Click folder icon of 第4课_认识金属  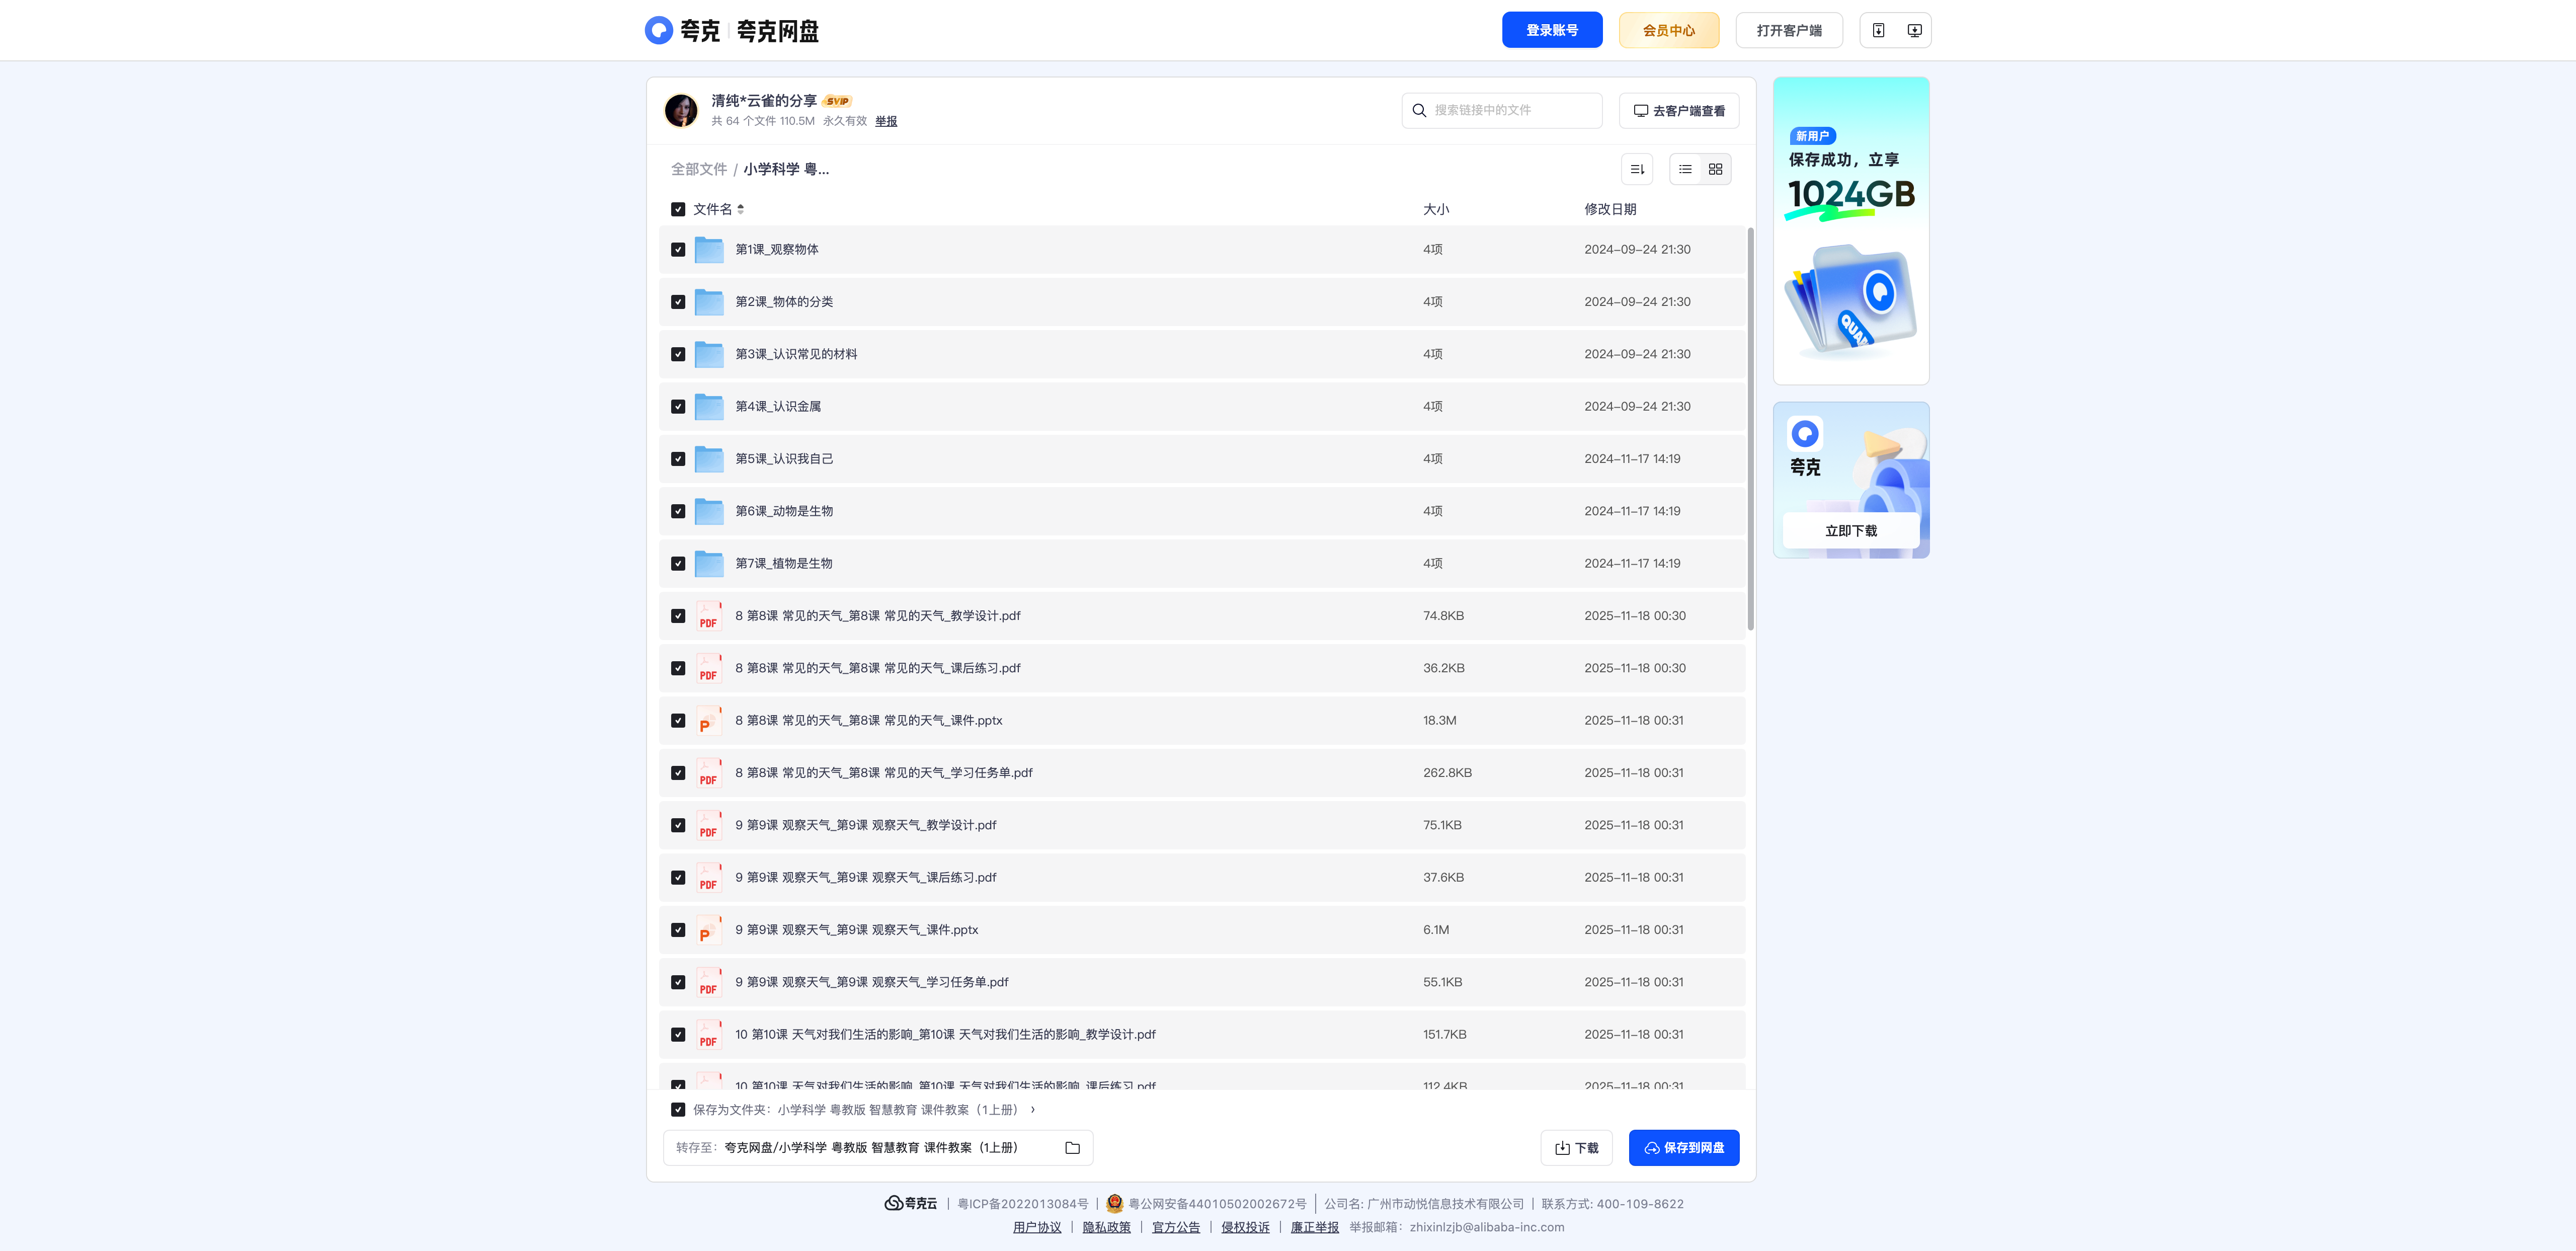[x=709, y=406]
